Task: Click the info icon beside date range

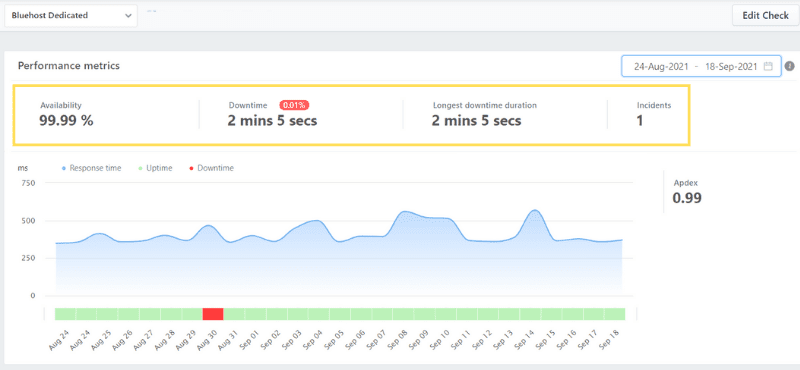Action: 790,66
